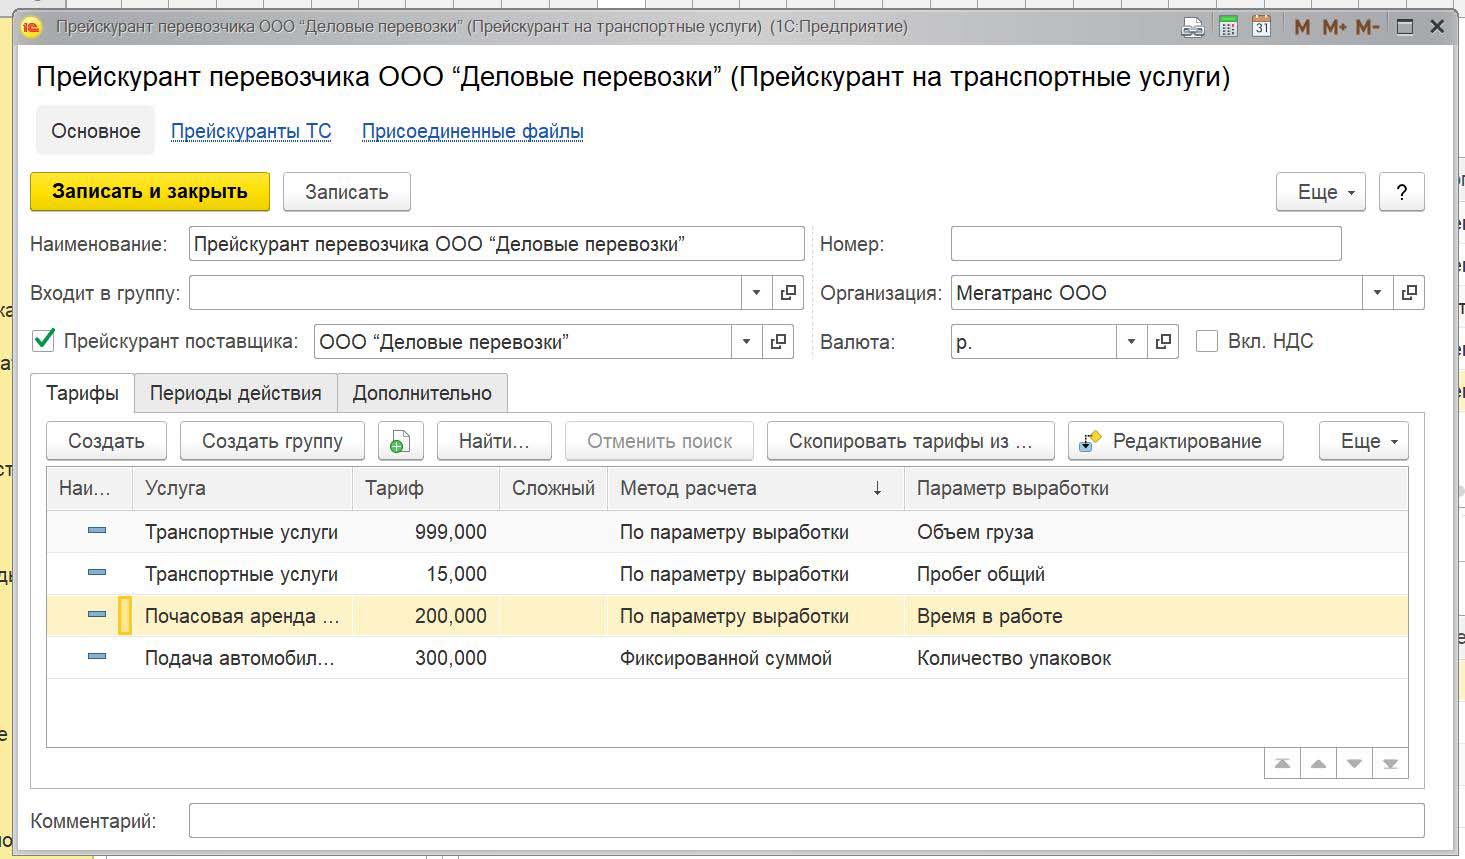Click the M- memory subtract button
Screen dimensions: 1465x859
[x=1367, y=27]
